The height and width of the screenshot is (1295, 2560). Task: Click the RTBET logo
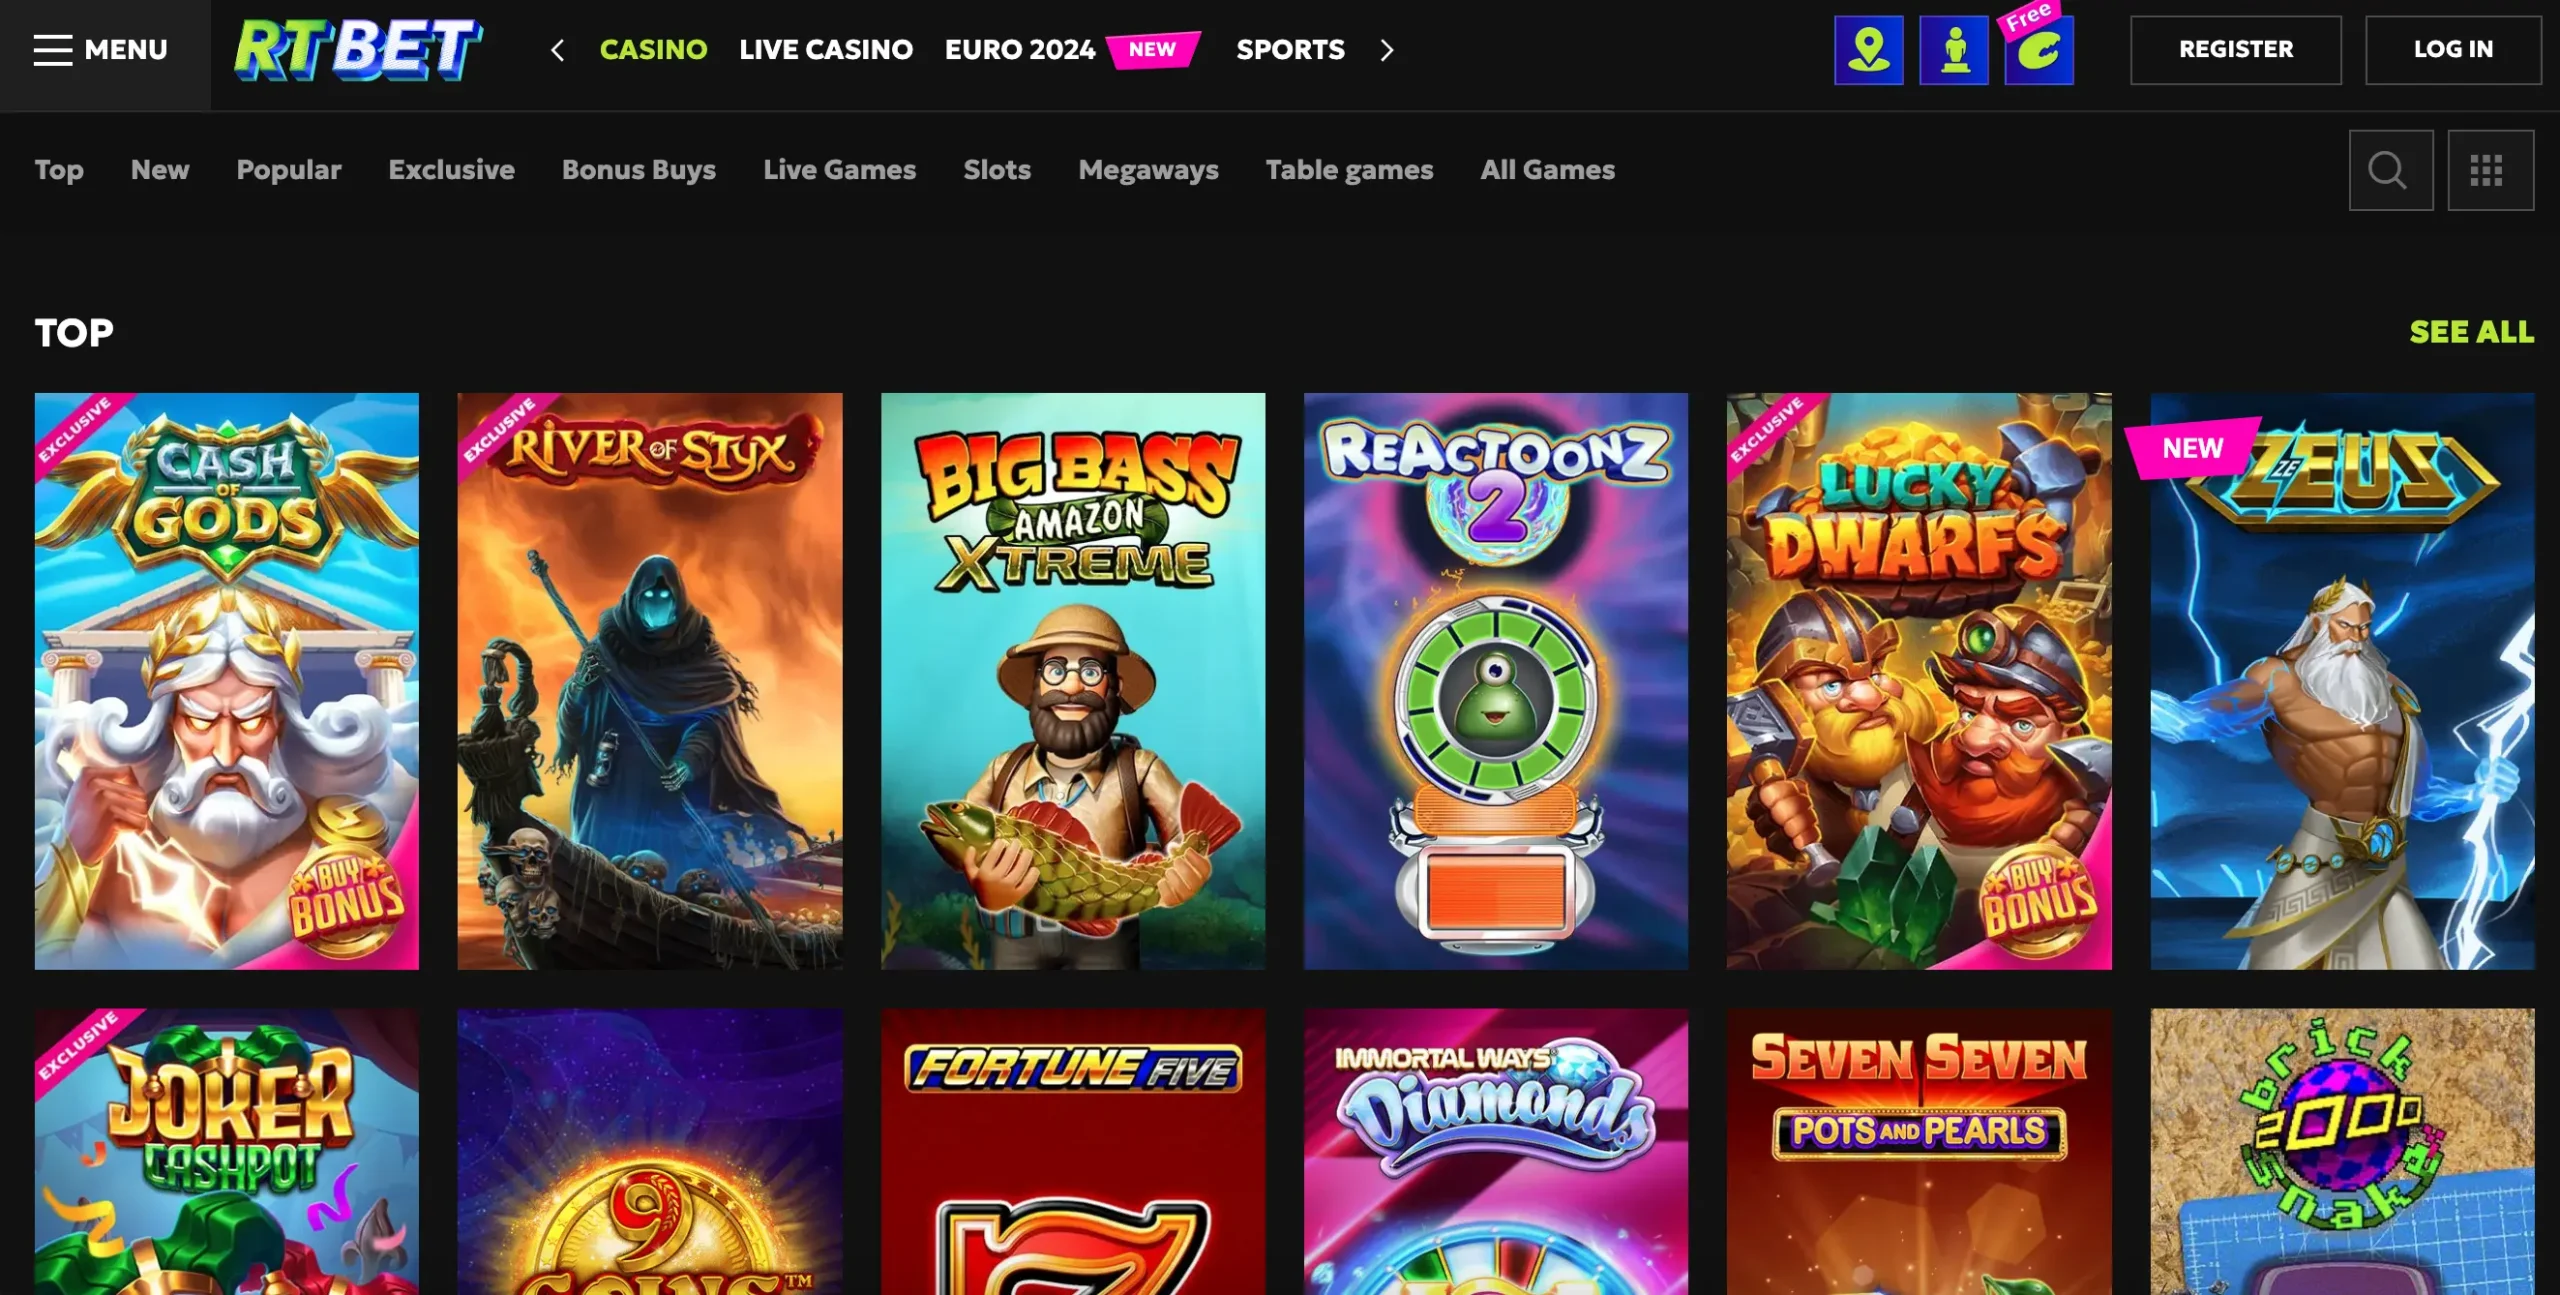click(358, 49)
